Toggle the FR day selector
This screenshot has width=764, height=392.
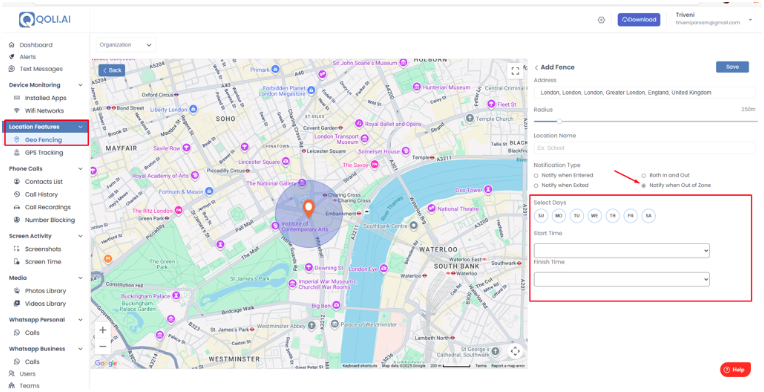point(630,216)
